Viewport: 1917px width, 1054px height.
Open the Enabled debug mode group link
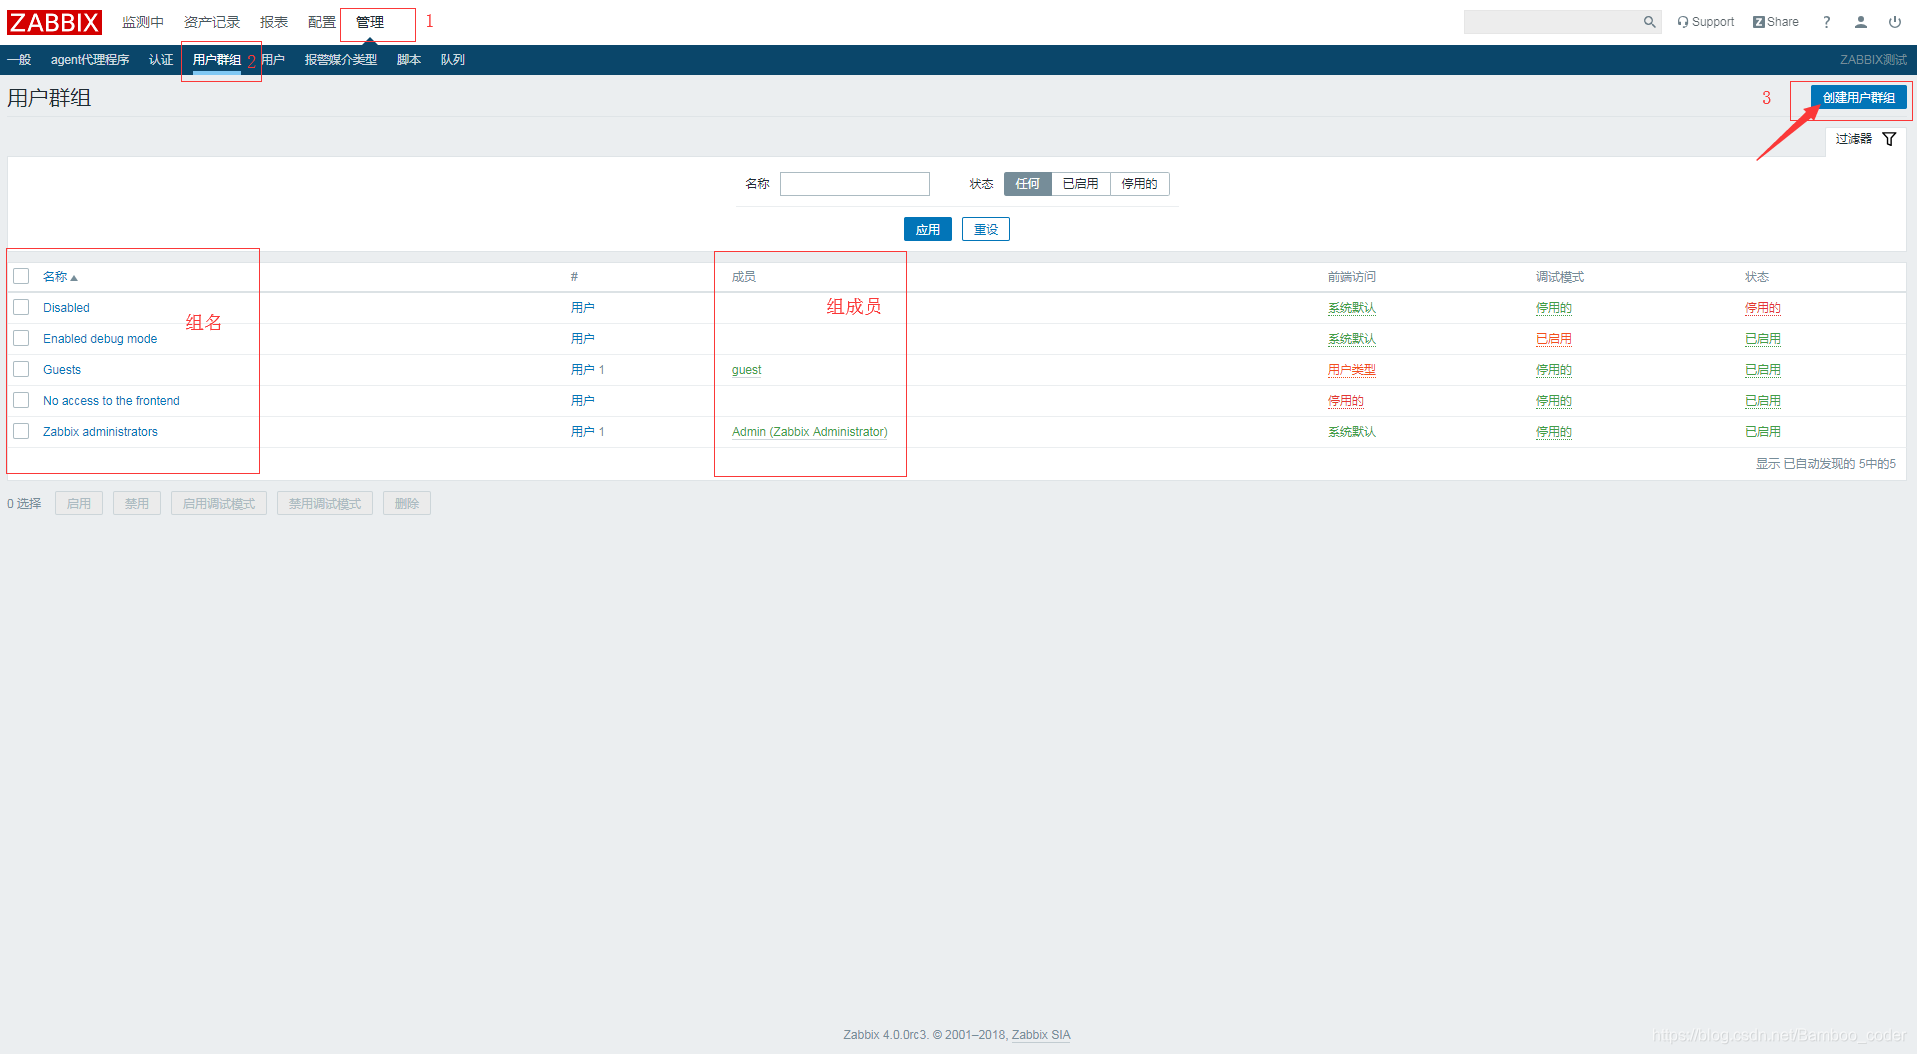[100, 339]
